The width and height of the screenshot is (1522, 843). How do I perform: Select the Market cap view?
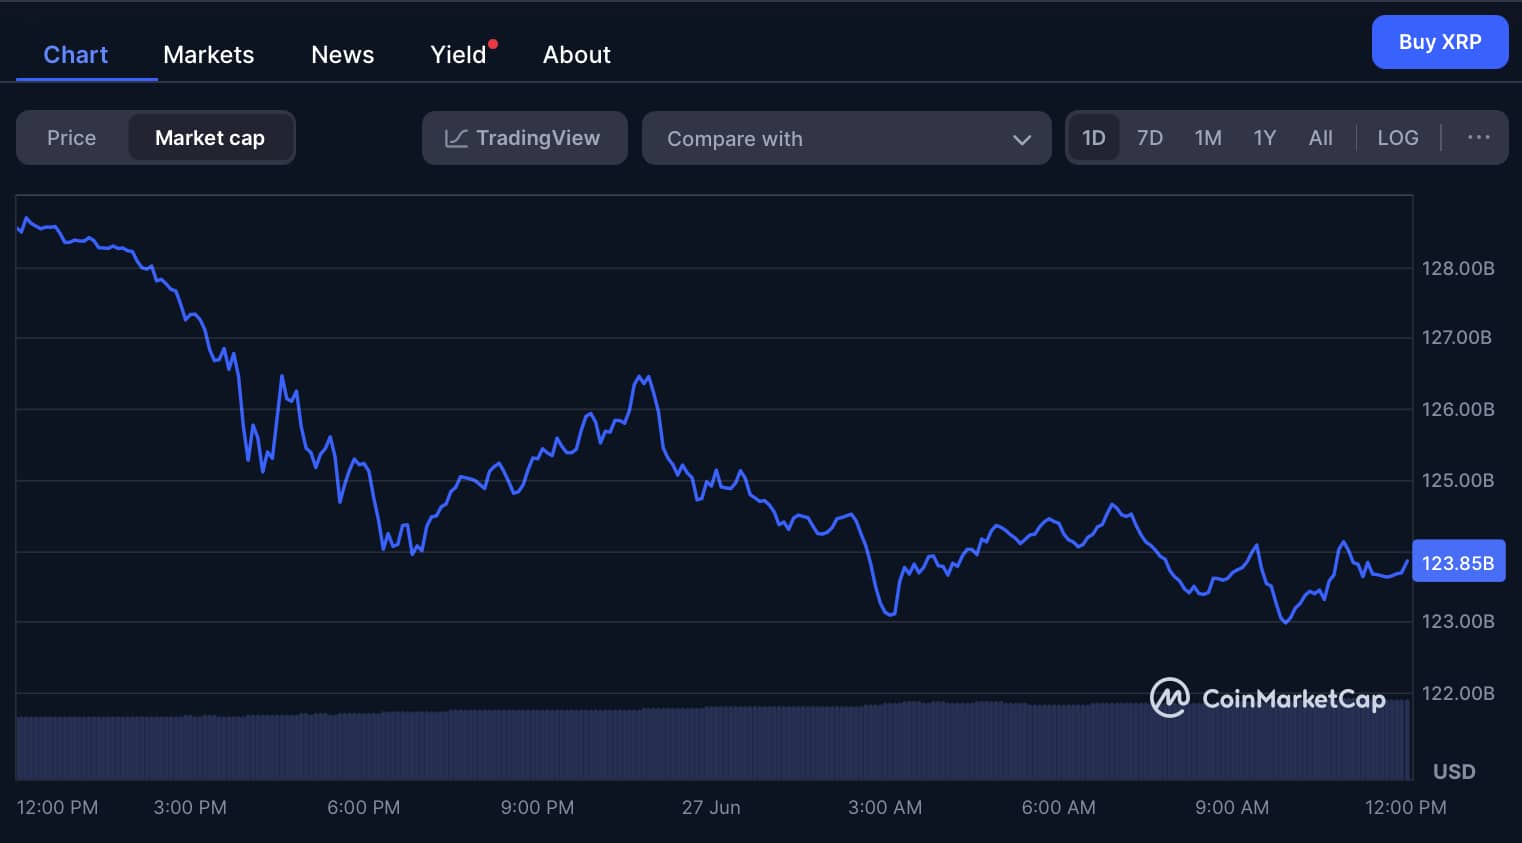click(210, 137)
